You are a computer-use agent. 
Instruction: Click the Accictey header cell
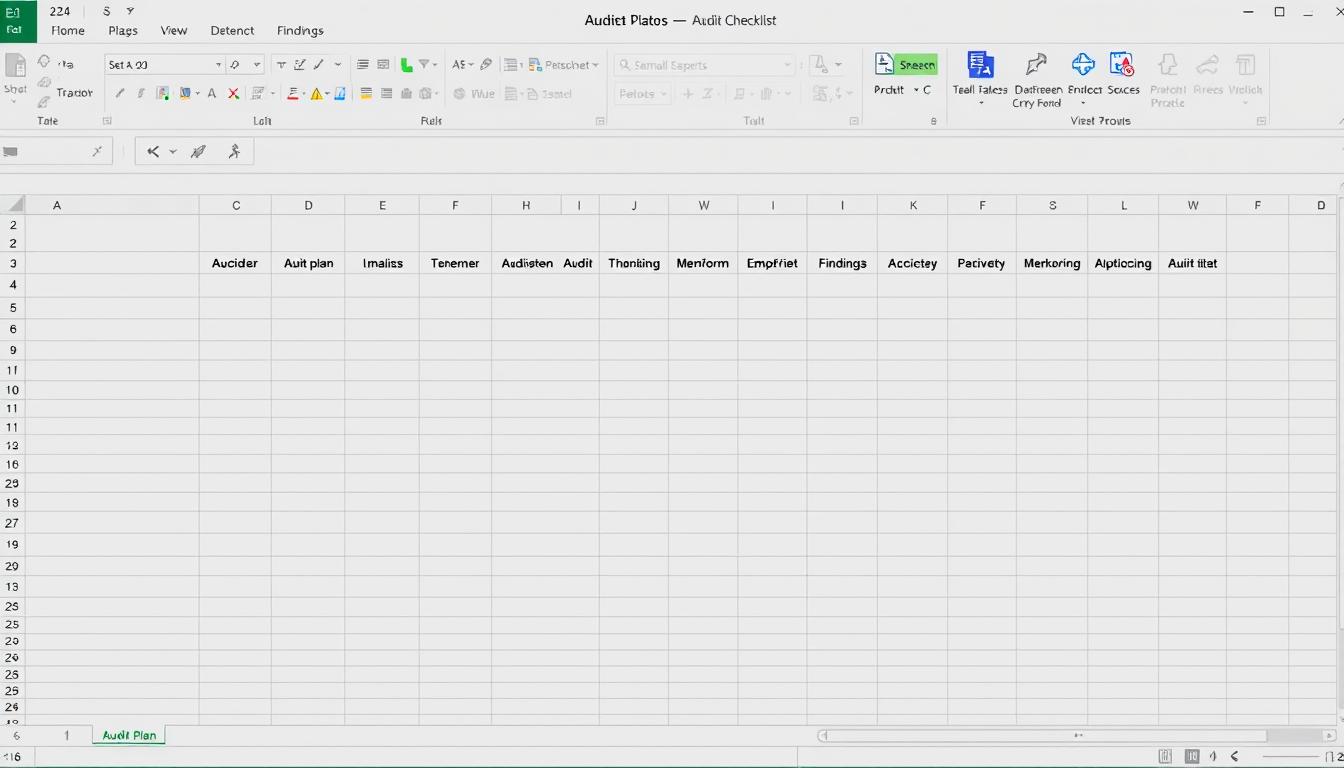[912, 263]
